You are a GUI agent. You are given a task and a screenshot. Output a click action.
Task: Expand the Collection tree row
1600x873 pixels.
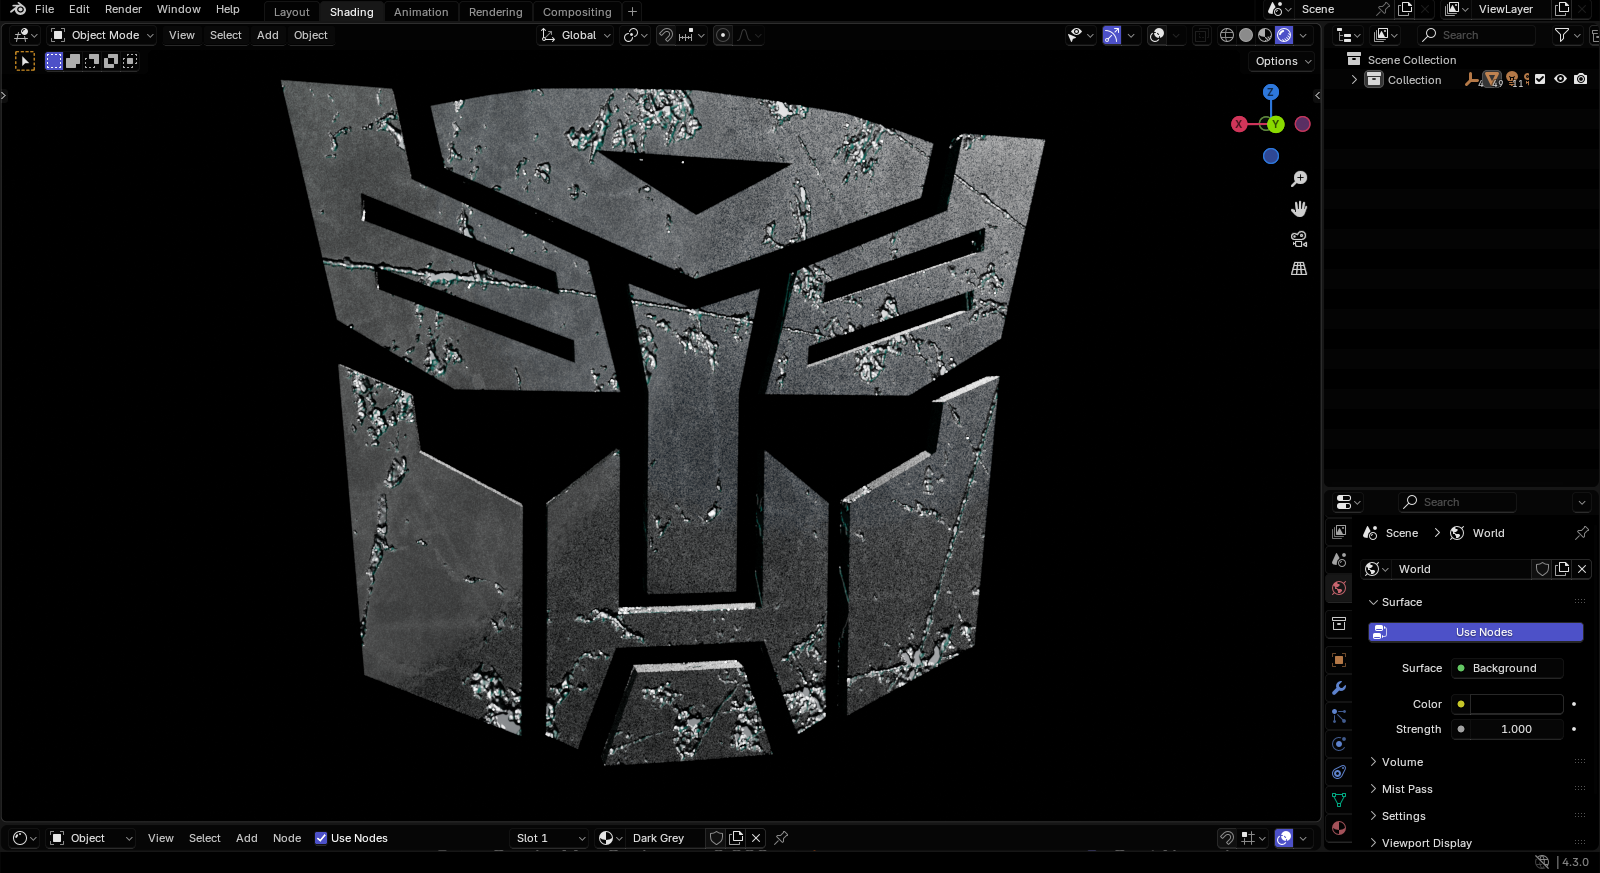[x=1355, y=79]
